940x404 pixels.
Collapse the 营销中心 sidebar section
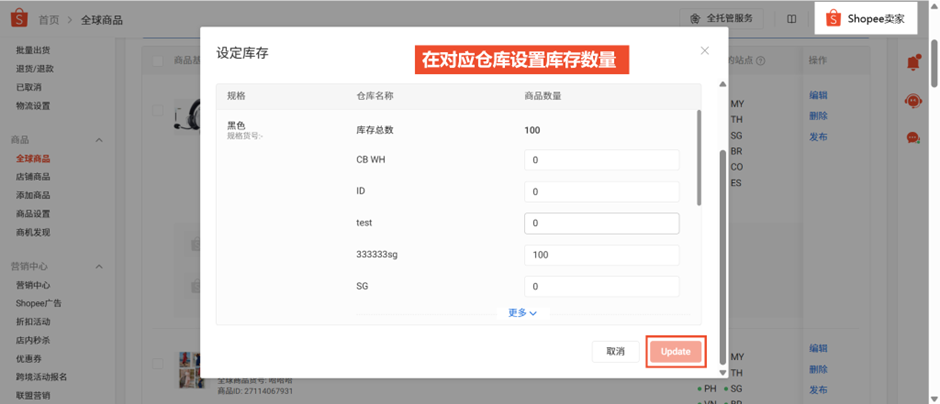coord(100,267)
